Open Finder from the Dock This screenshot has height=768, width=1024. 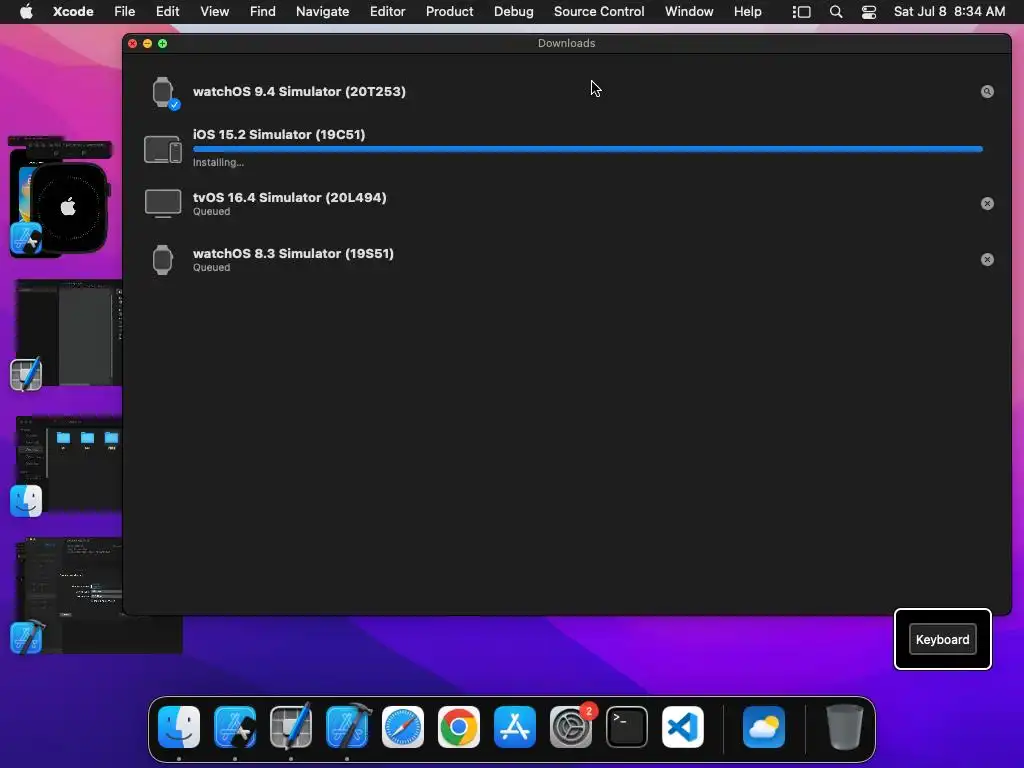pos(179,727)
